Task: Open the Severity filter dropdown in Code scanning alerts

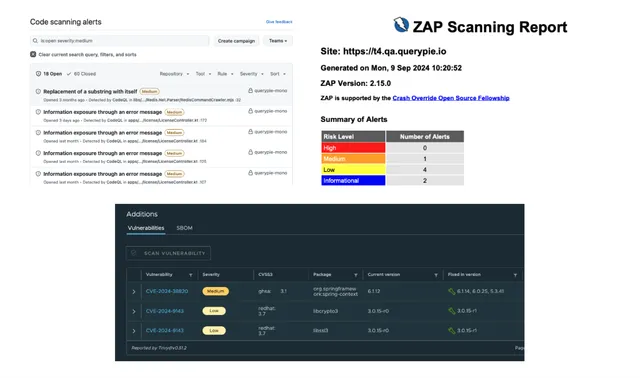Action: pyautogui.click(x=251, y=74)
